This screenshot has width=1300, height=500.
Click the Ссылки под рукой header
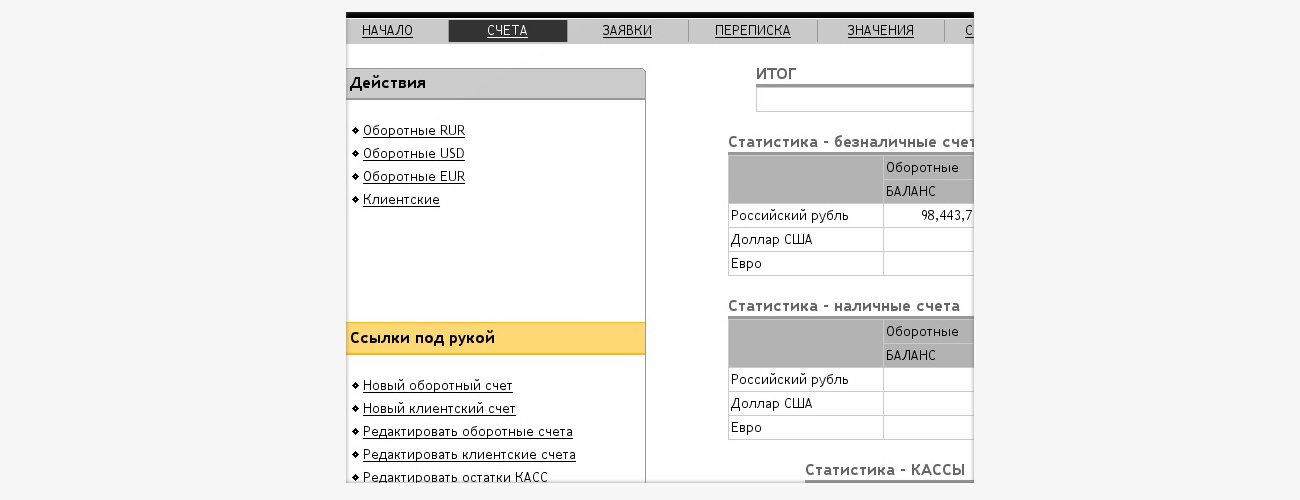coord(495,338)
